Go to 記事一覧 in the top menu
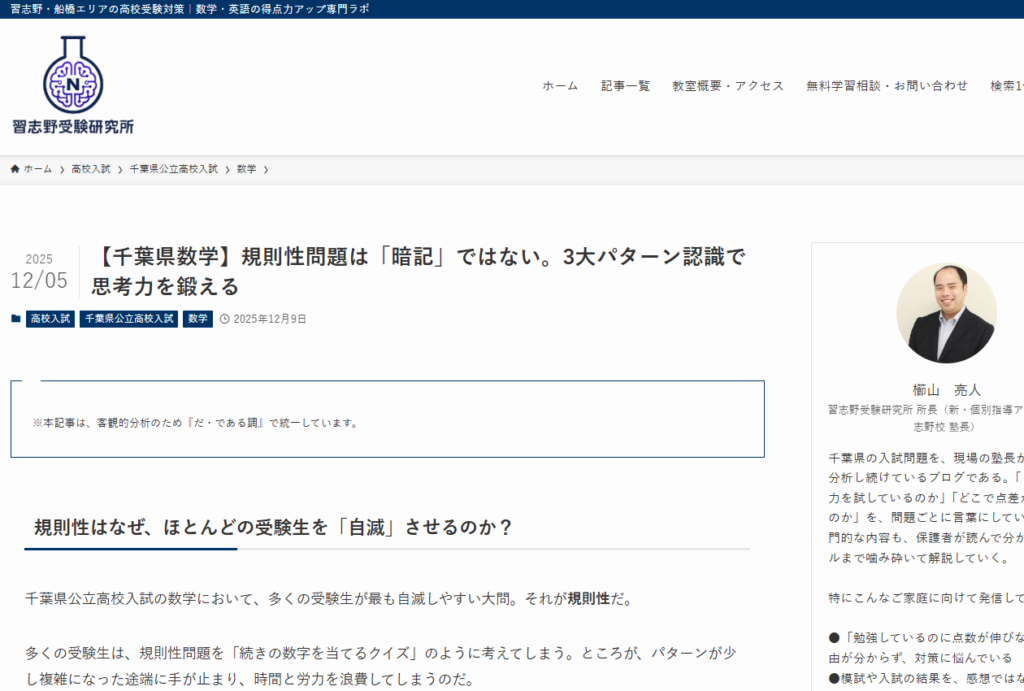Screen dimensions: 1024x691 tap(625, 86)
